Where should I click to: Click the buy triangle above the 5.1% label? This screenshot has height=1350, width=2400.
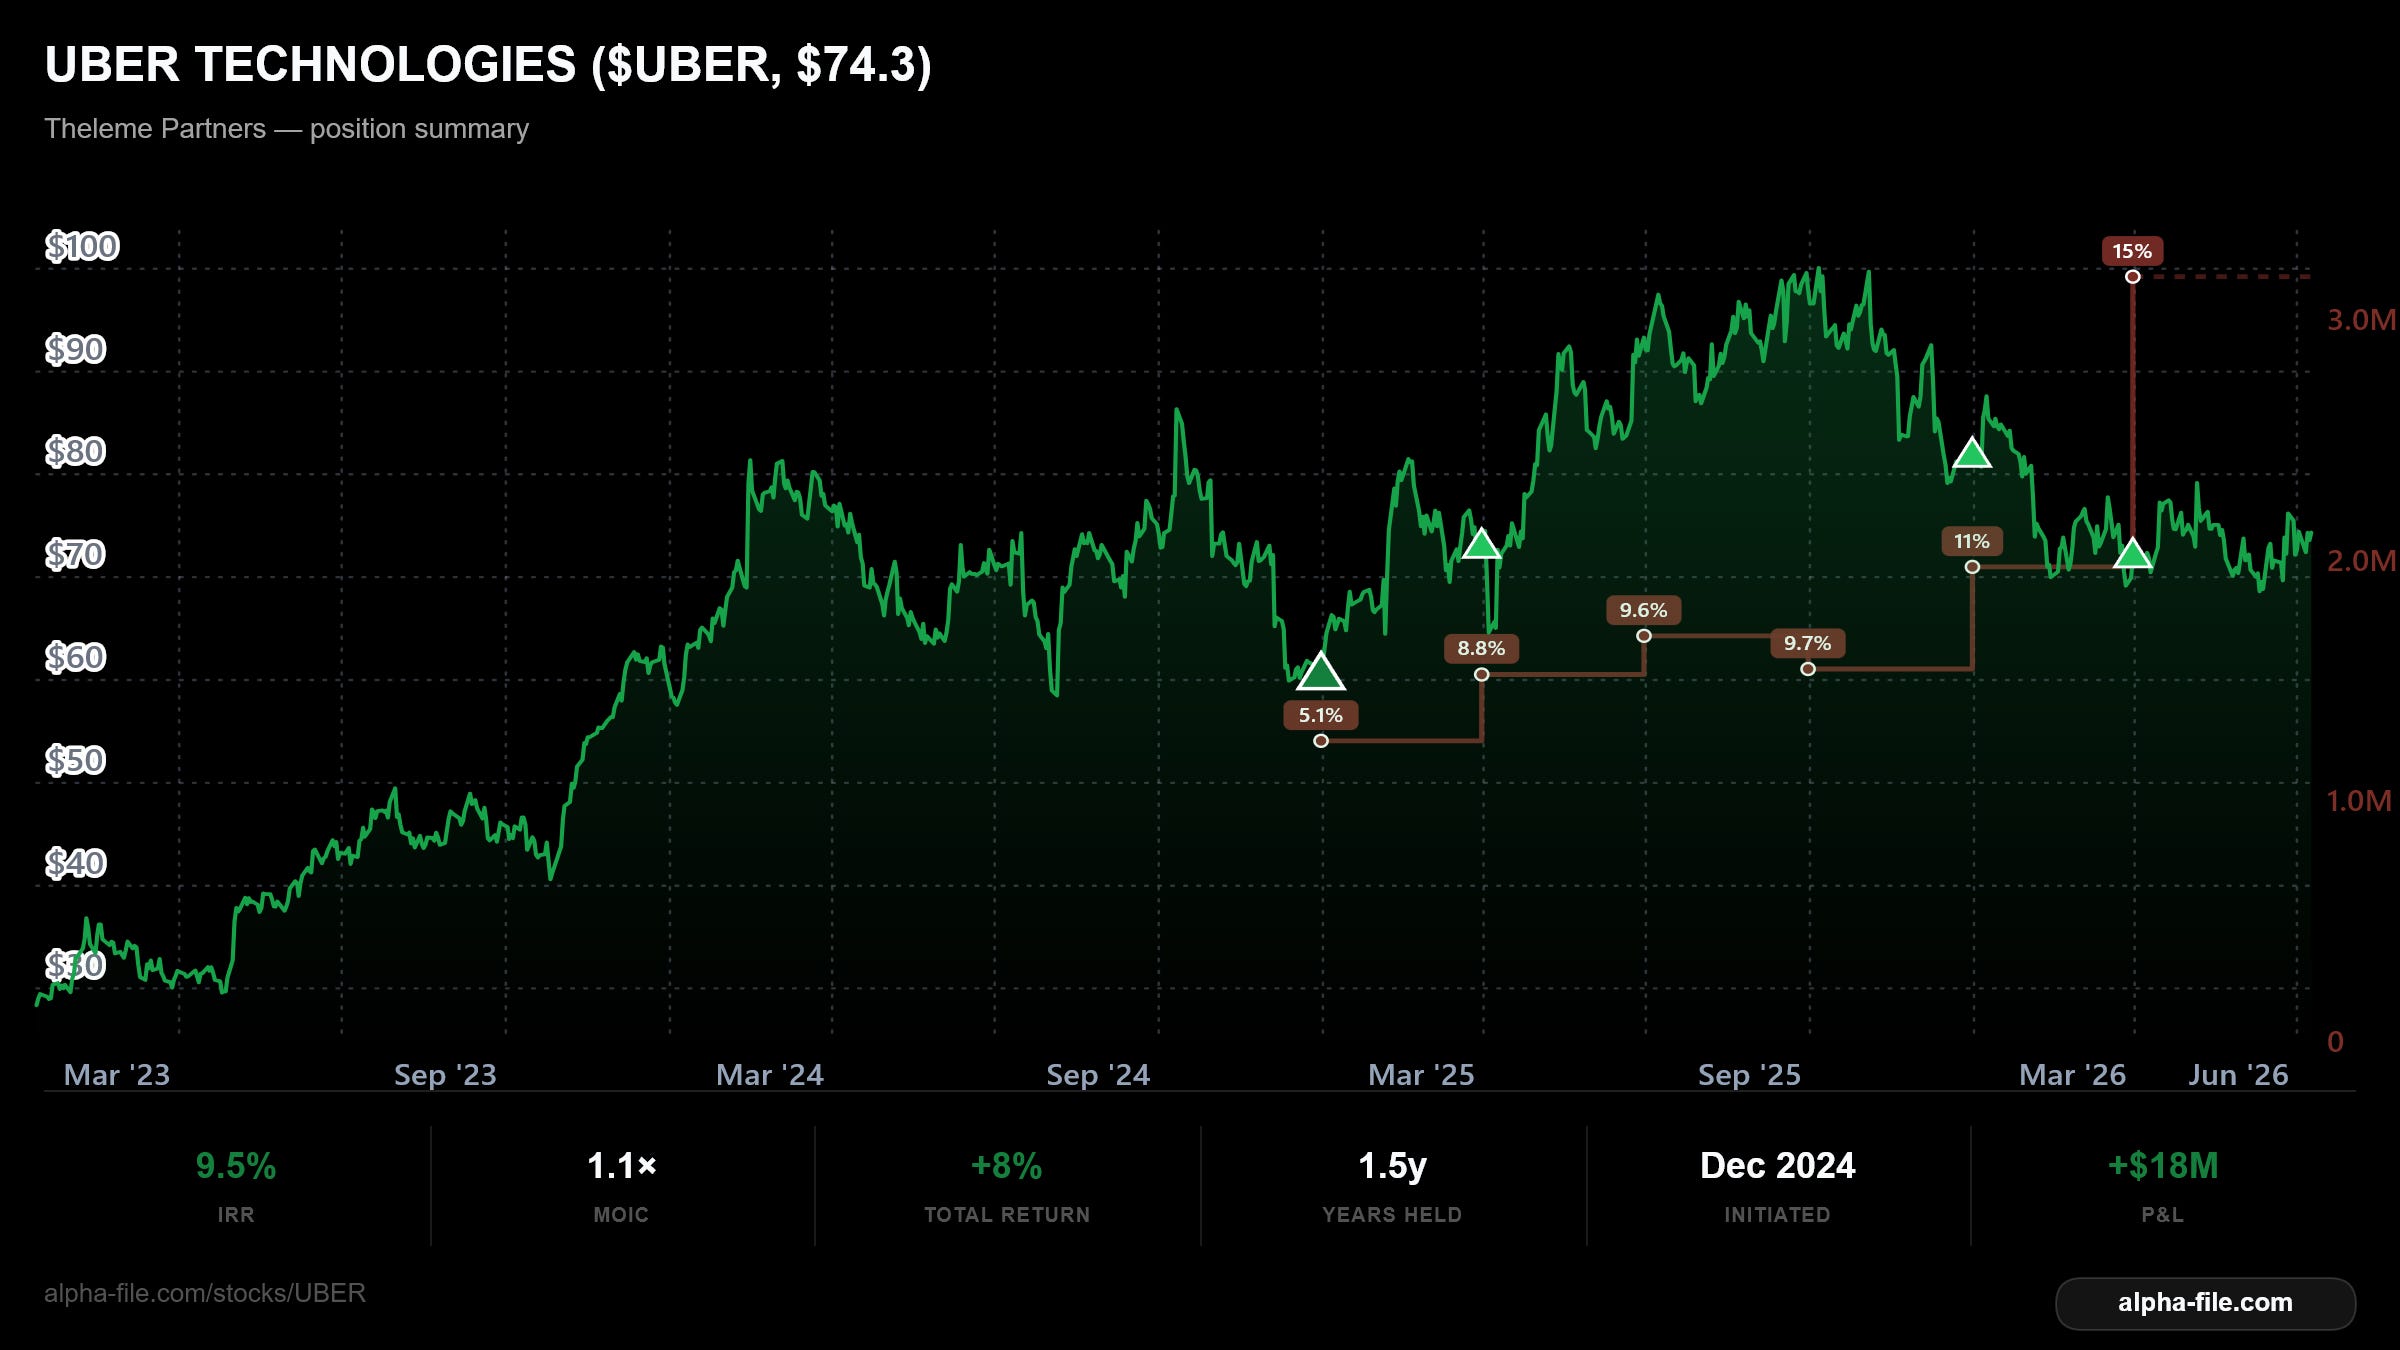(1320, 672)
